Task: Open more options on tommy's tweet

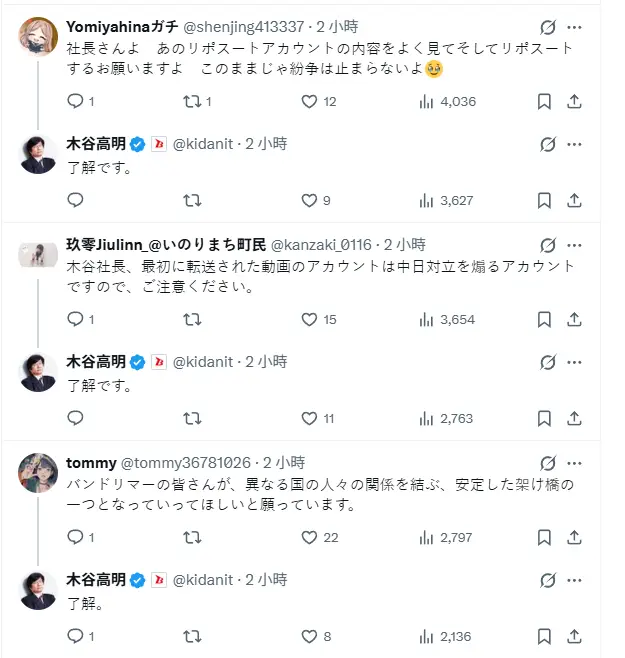Action: [x=574, y=463]
